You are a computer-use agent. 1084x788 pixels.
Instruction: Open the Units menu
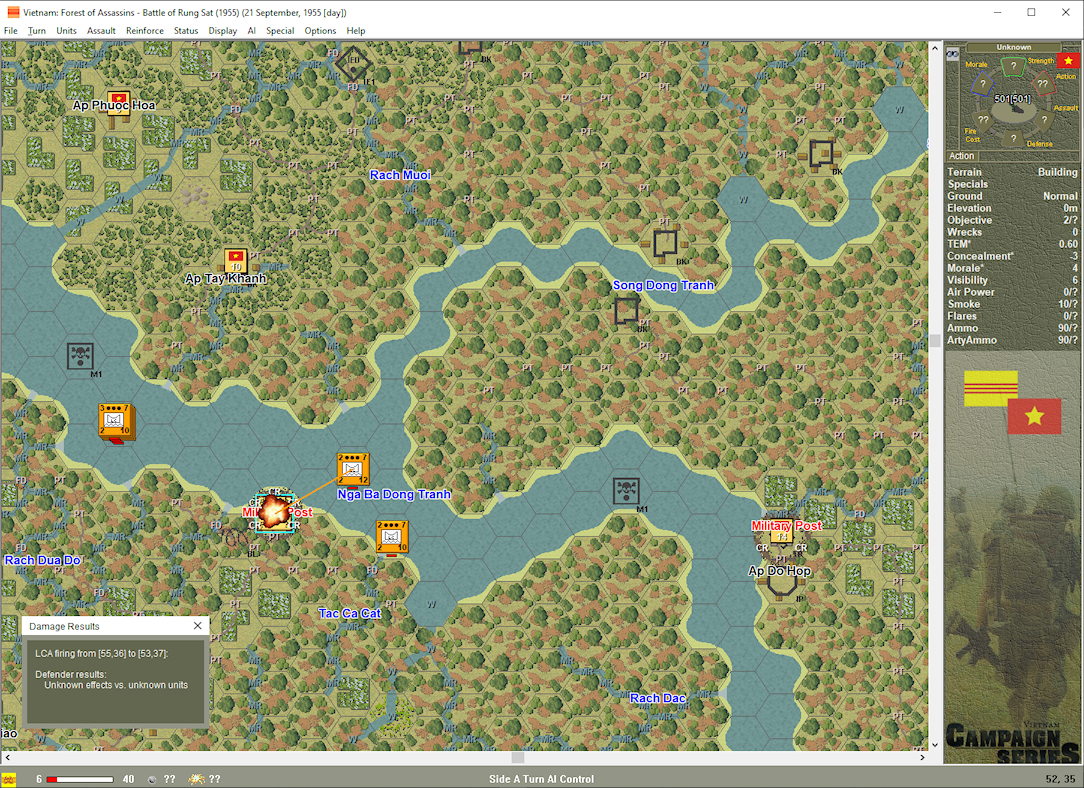click(66, 30)
